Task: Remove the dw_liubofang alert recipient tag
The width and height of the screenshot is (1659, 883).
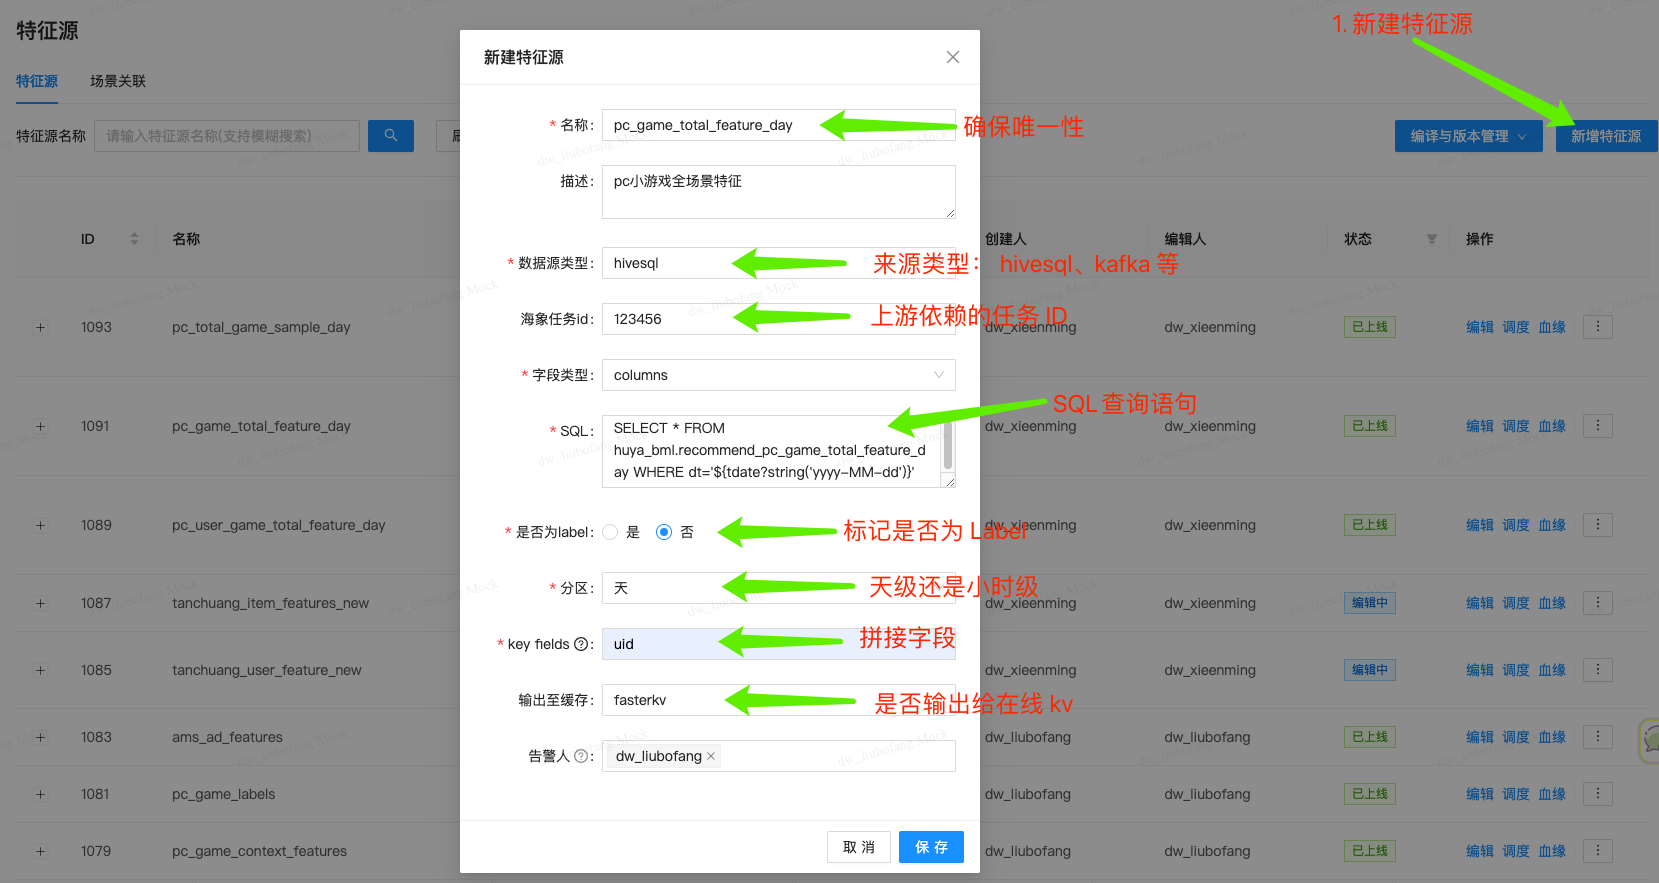Action: point(711,756)
